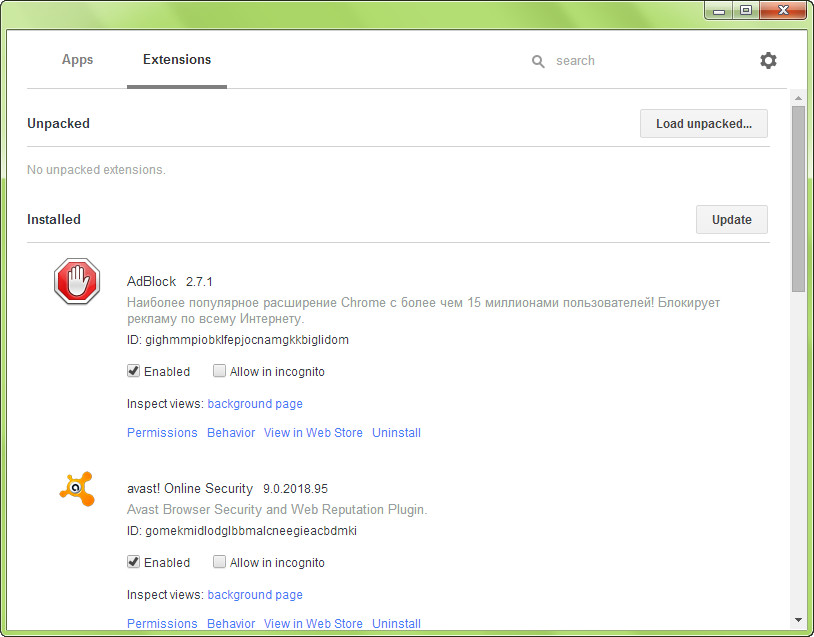Click the avast ID text gomekmidlodglbbmalcneegieacbdmki

pos(251,531)
